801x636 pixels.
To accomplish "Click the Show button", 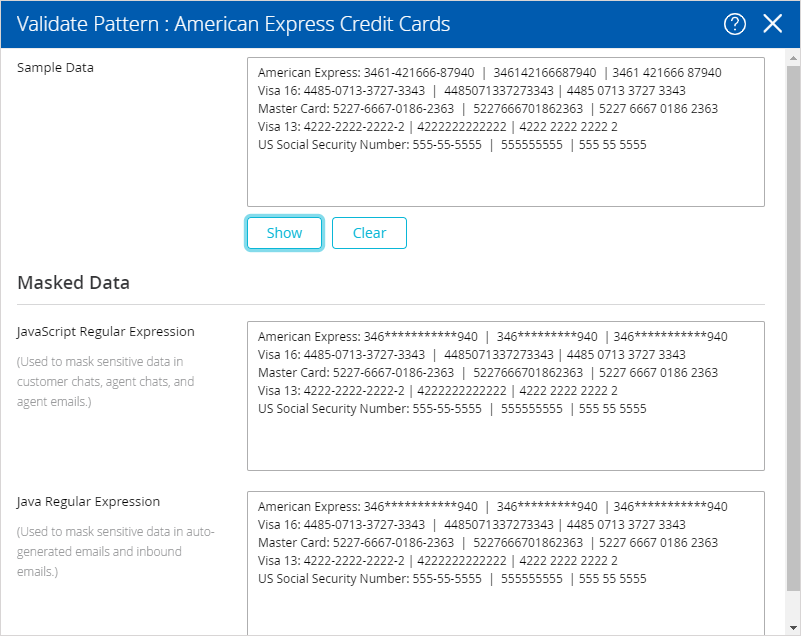I will point(284,233).
